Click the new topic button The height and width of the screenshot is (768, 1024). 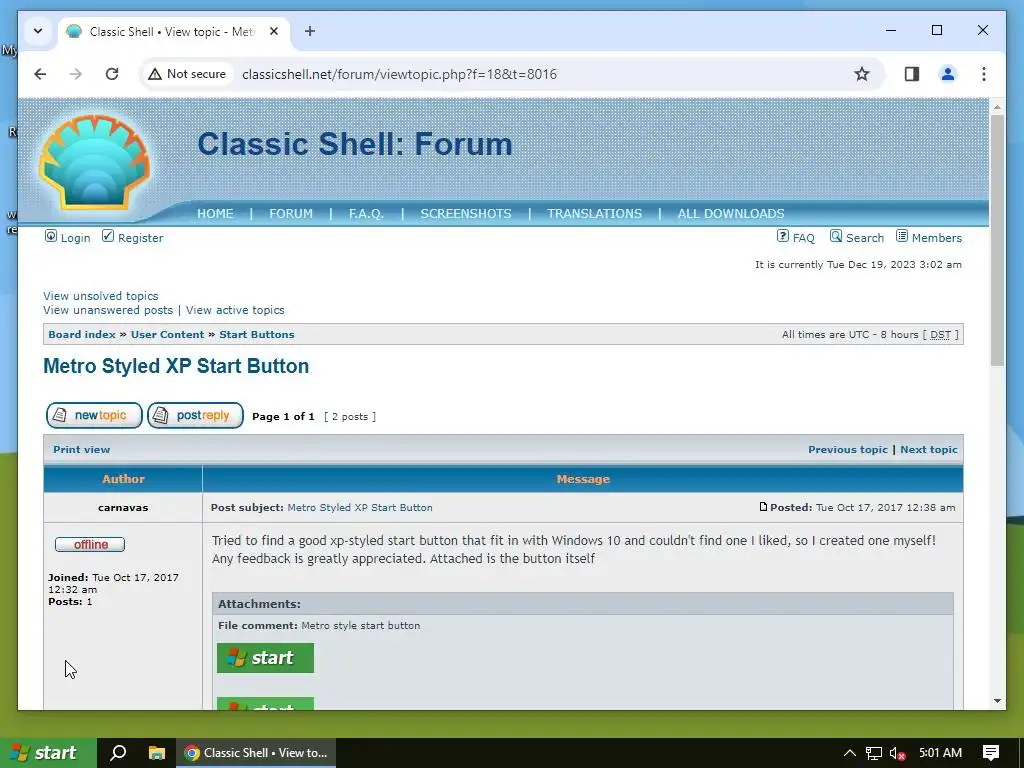pos(94,415)
